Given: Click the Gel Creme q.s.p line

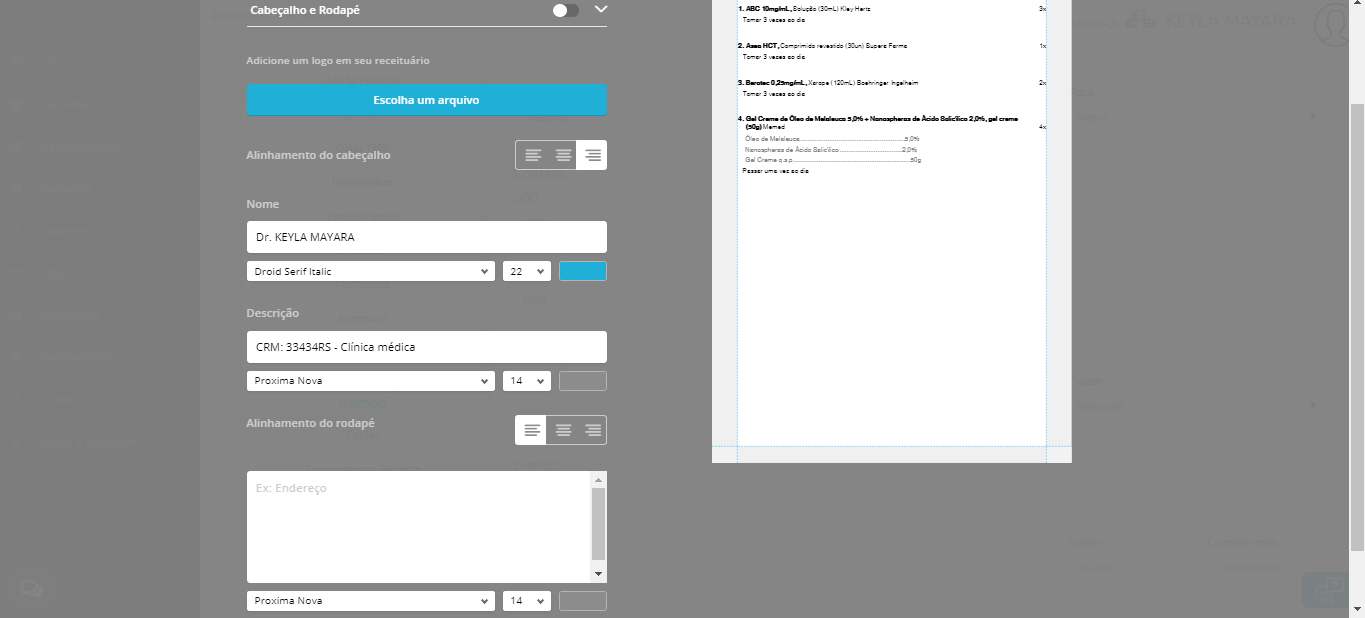Looking at the screenshot, I should pos(833,159).
